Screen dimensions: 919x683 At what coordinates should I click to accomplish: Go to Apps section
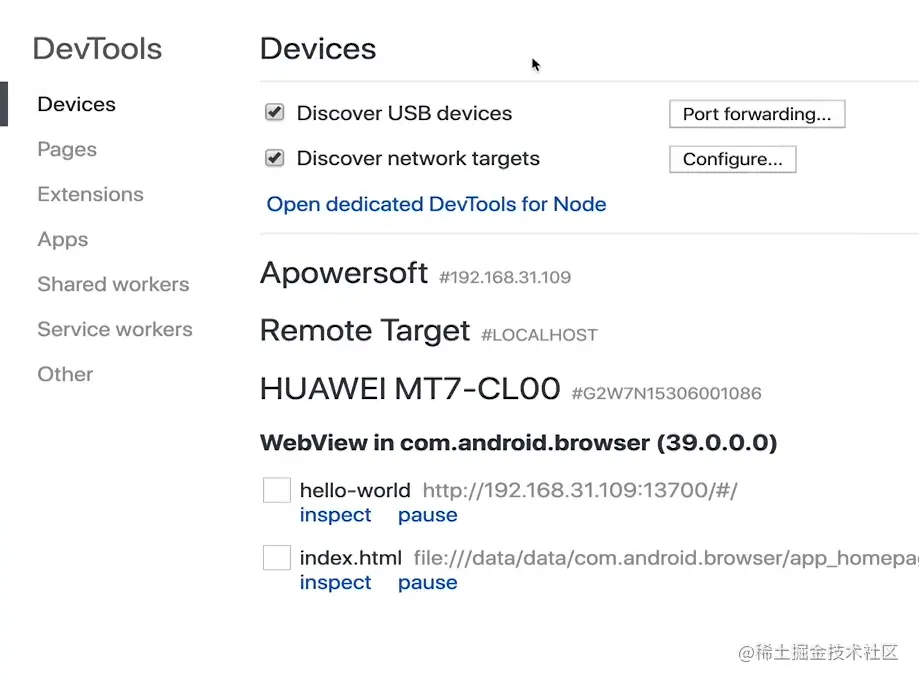coord(63,239)
